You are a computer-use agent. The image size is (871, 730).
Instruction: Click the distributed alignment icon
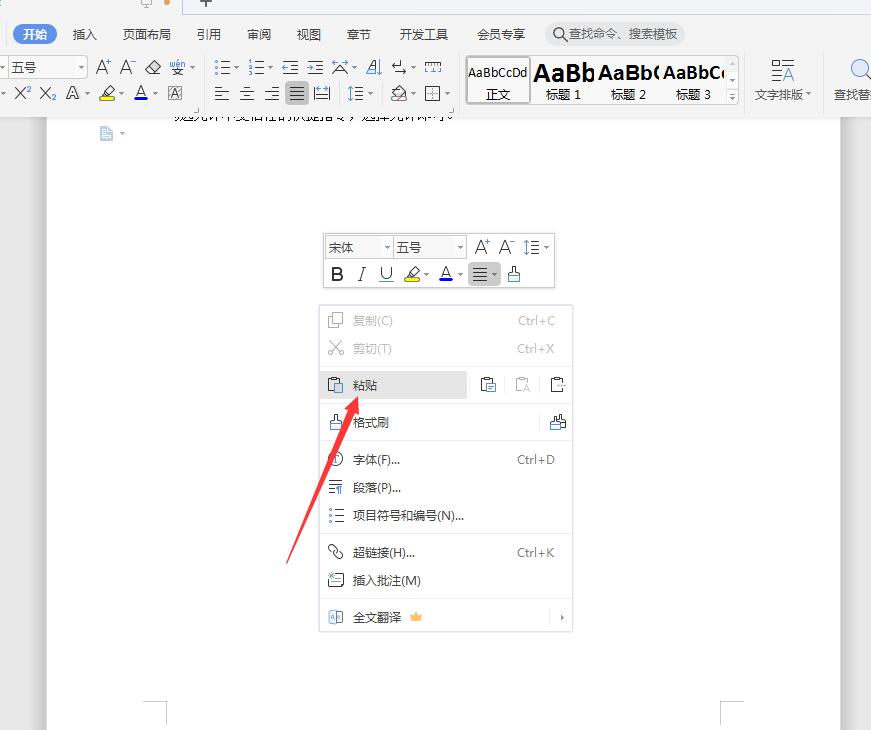322,93
